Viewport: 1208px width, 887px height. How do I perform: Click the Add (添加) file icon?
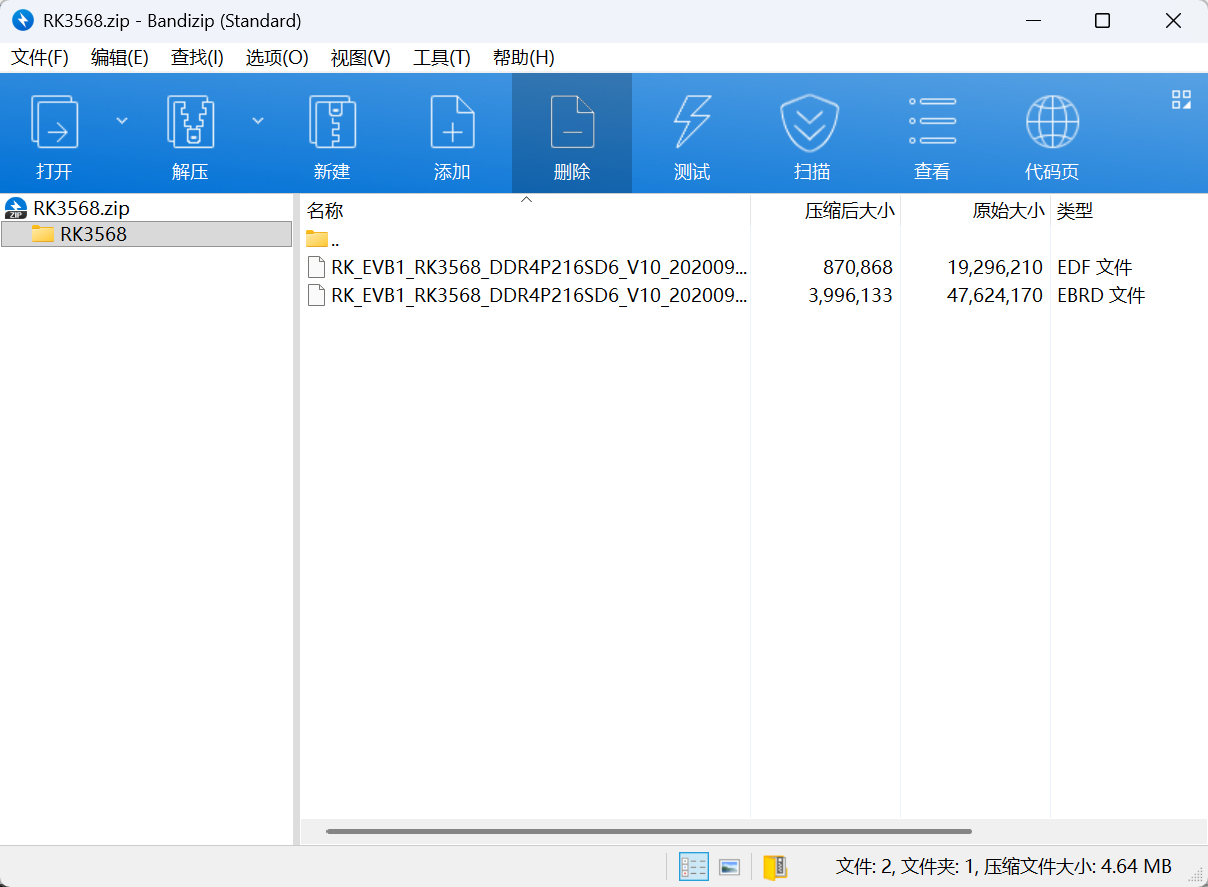tap(452, 122)
